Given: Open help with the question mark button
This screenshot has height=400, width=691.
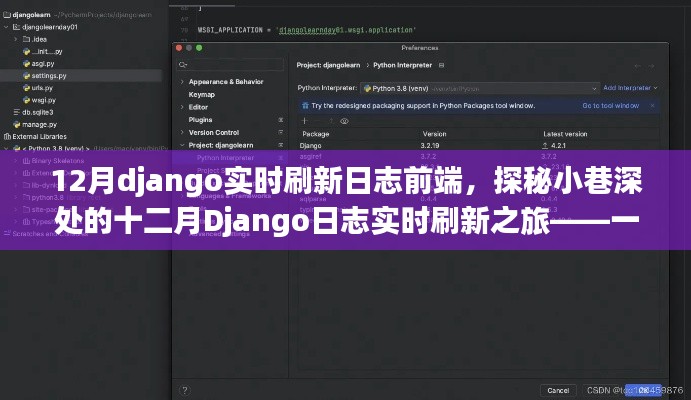Looking at the screenshot, I should [x=185, y=390].
